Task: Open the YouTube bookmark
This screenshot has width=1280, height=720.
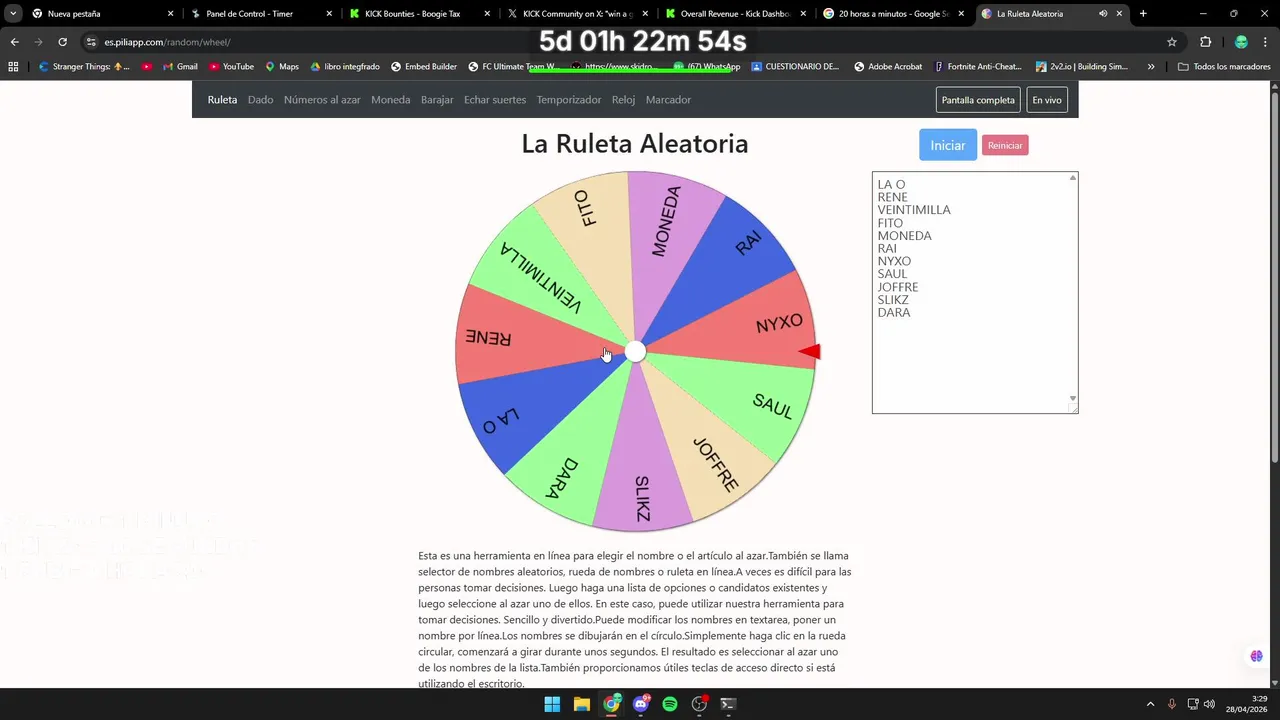Action: pos(231,67)
